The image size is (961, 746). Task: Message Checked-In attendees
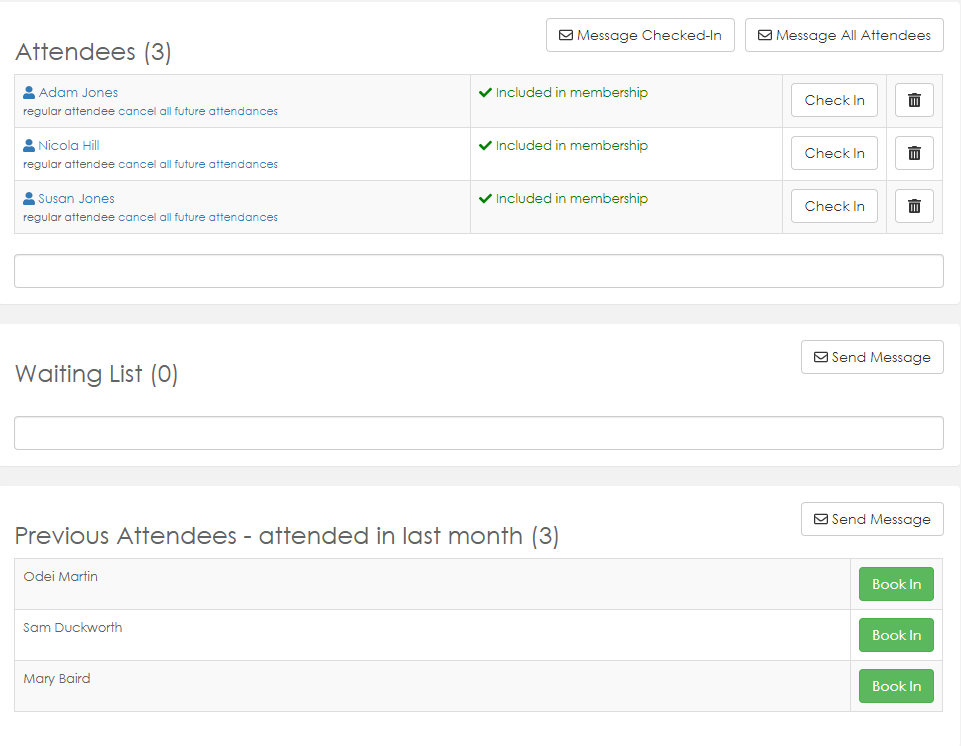point(640,35)
